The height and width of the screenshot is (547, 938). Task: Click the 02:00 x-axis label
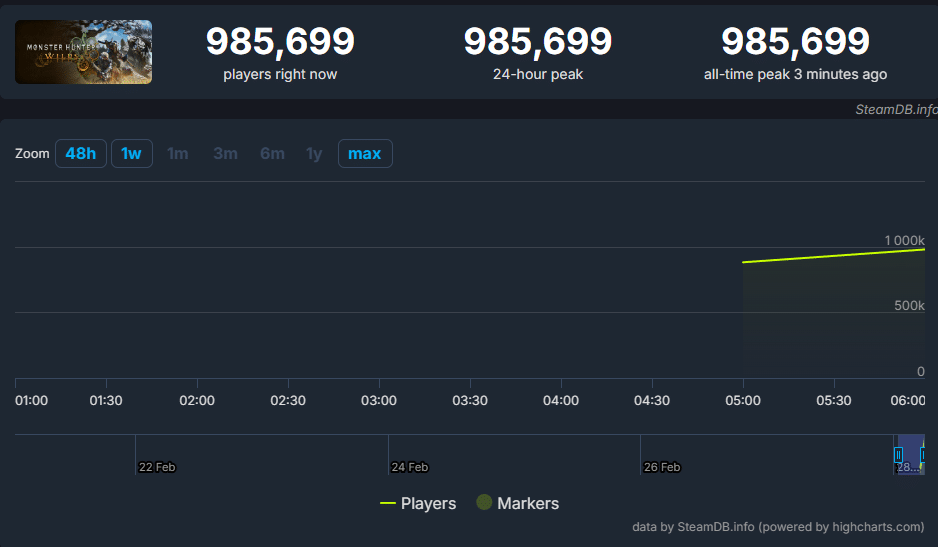[197, 400]
